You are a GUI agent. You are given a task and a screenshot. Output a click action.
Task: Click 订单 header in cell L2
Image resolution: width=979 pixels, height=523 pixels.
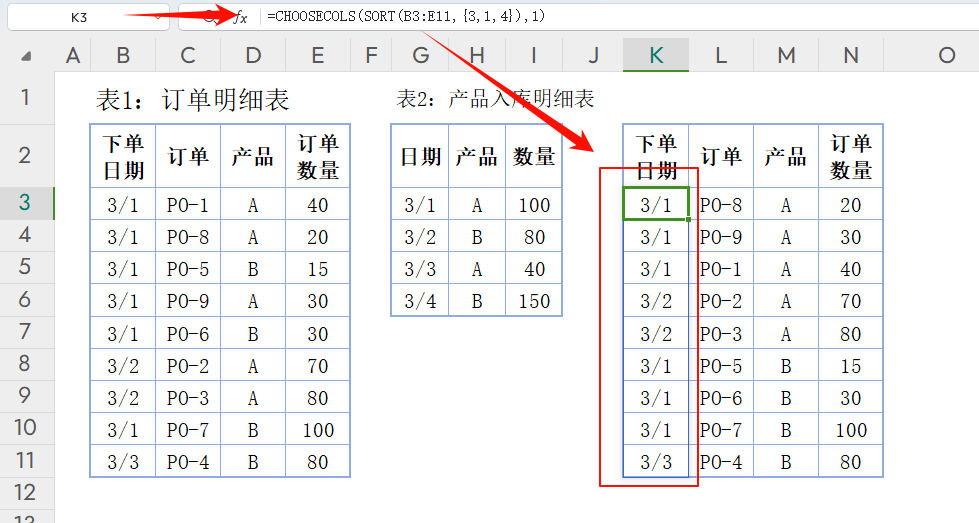[721, 156]
